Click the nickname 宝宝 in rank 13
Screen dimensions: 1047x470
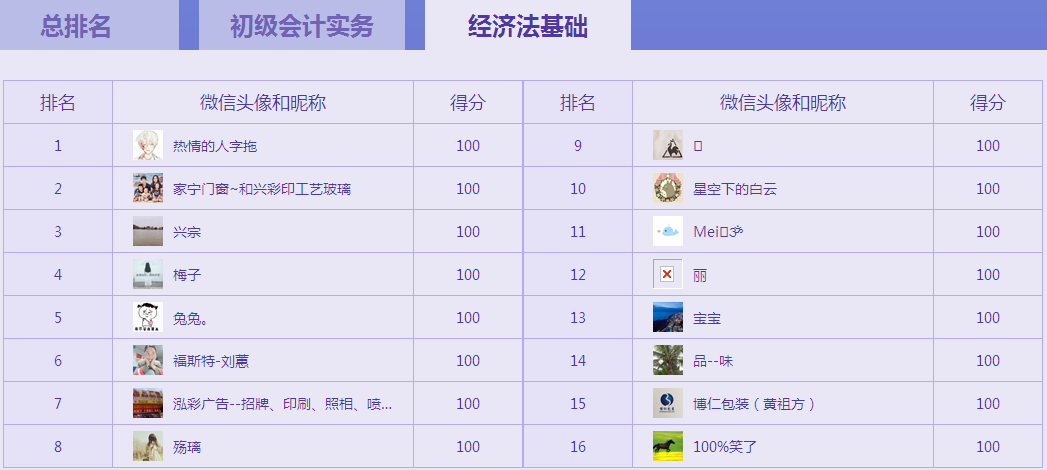point(707,318)
